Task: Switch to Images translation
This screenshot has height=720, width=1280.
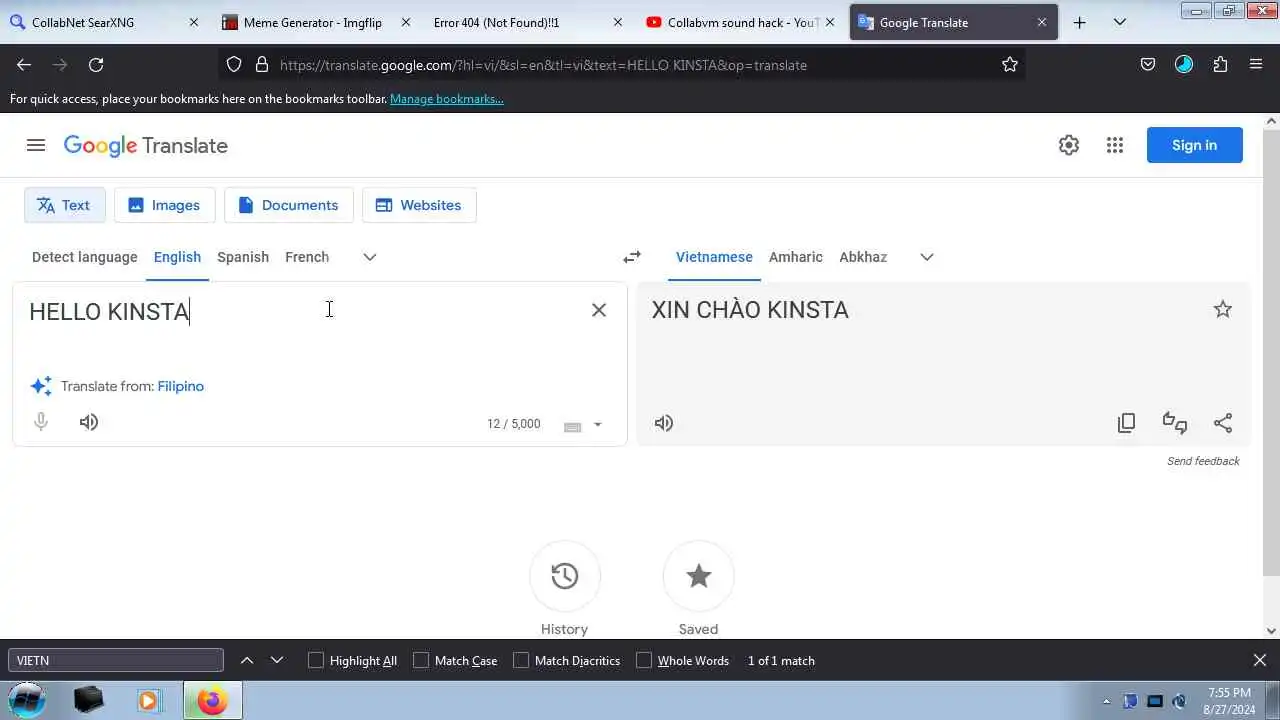Action: coord(164,205)
